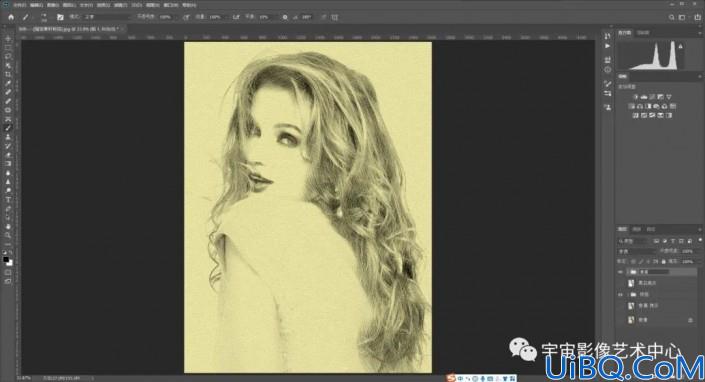This screenshot has width=705, height=382.
Task: Open the Adjustments panel menu
Action: click(700, 76)
